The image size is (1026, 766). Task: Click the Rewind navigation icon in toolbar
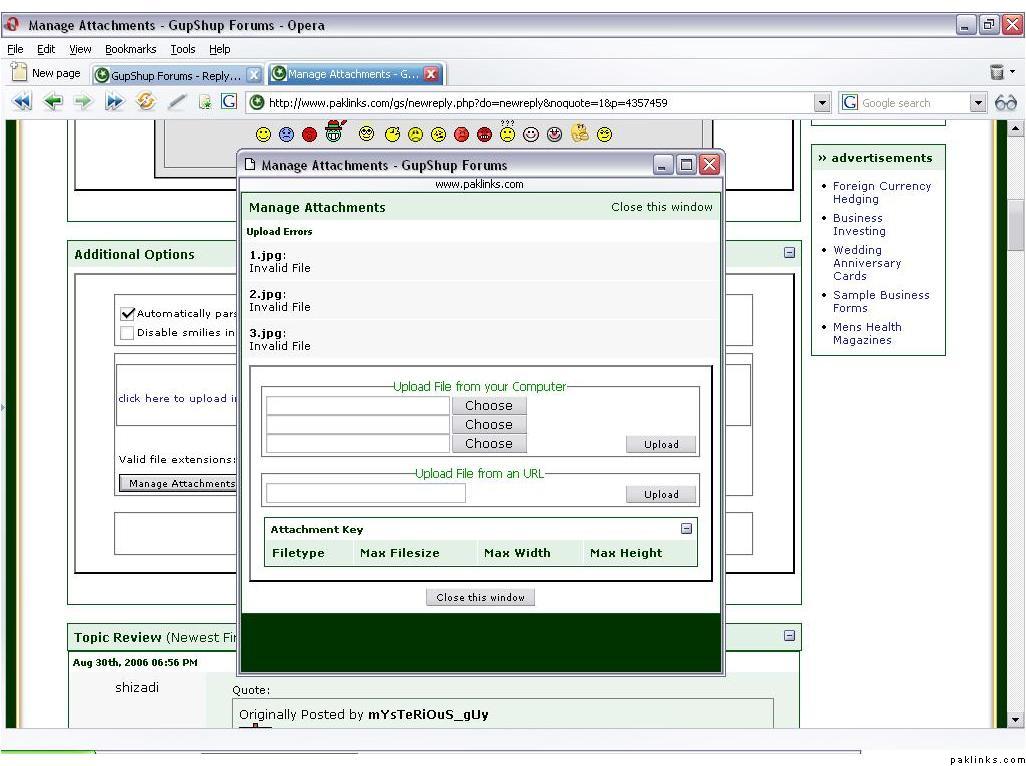point(22,102)
